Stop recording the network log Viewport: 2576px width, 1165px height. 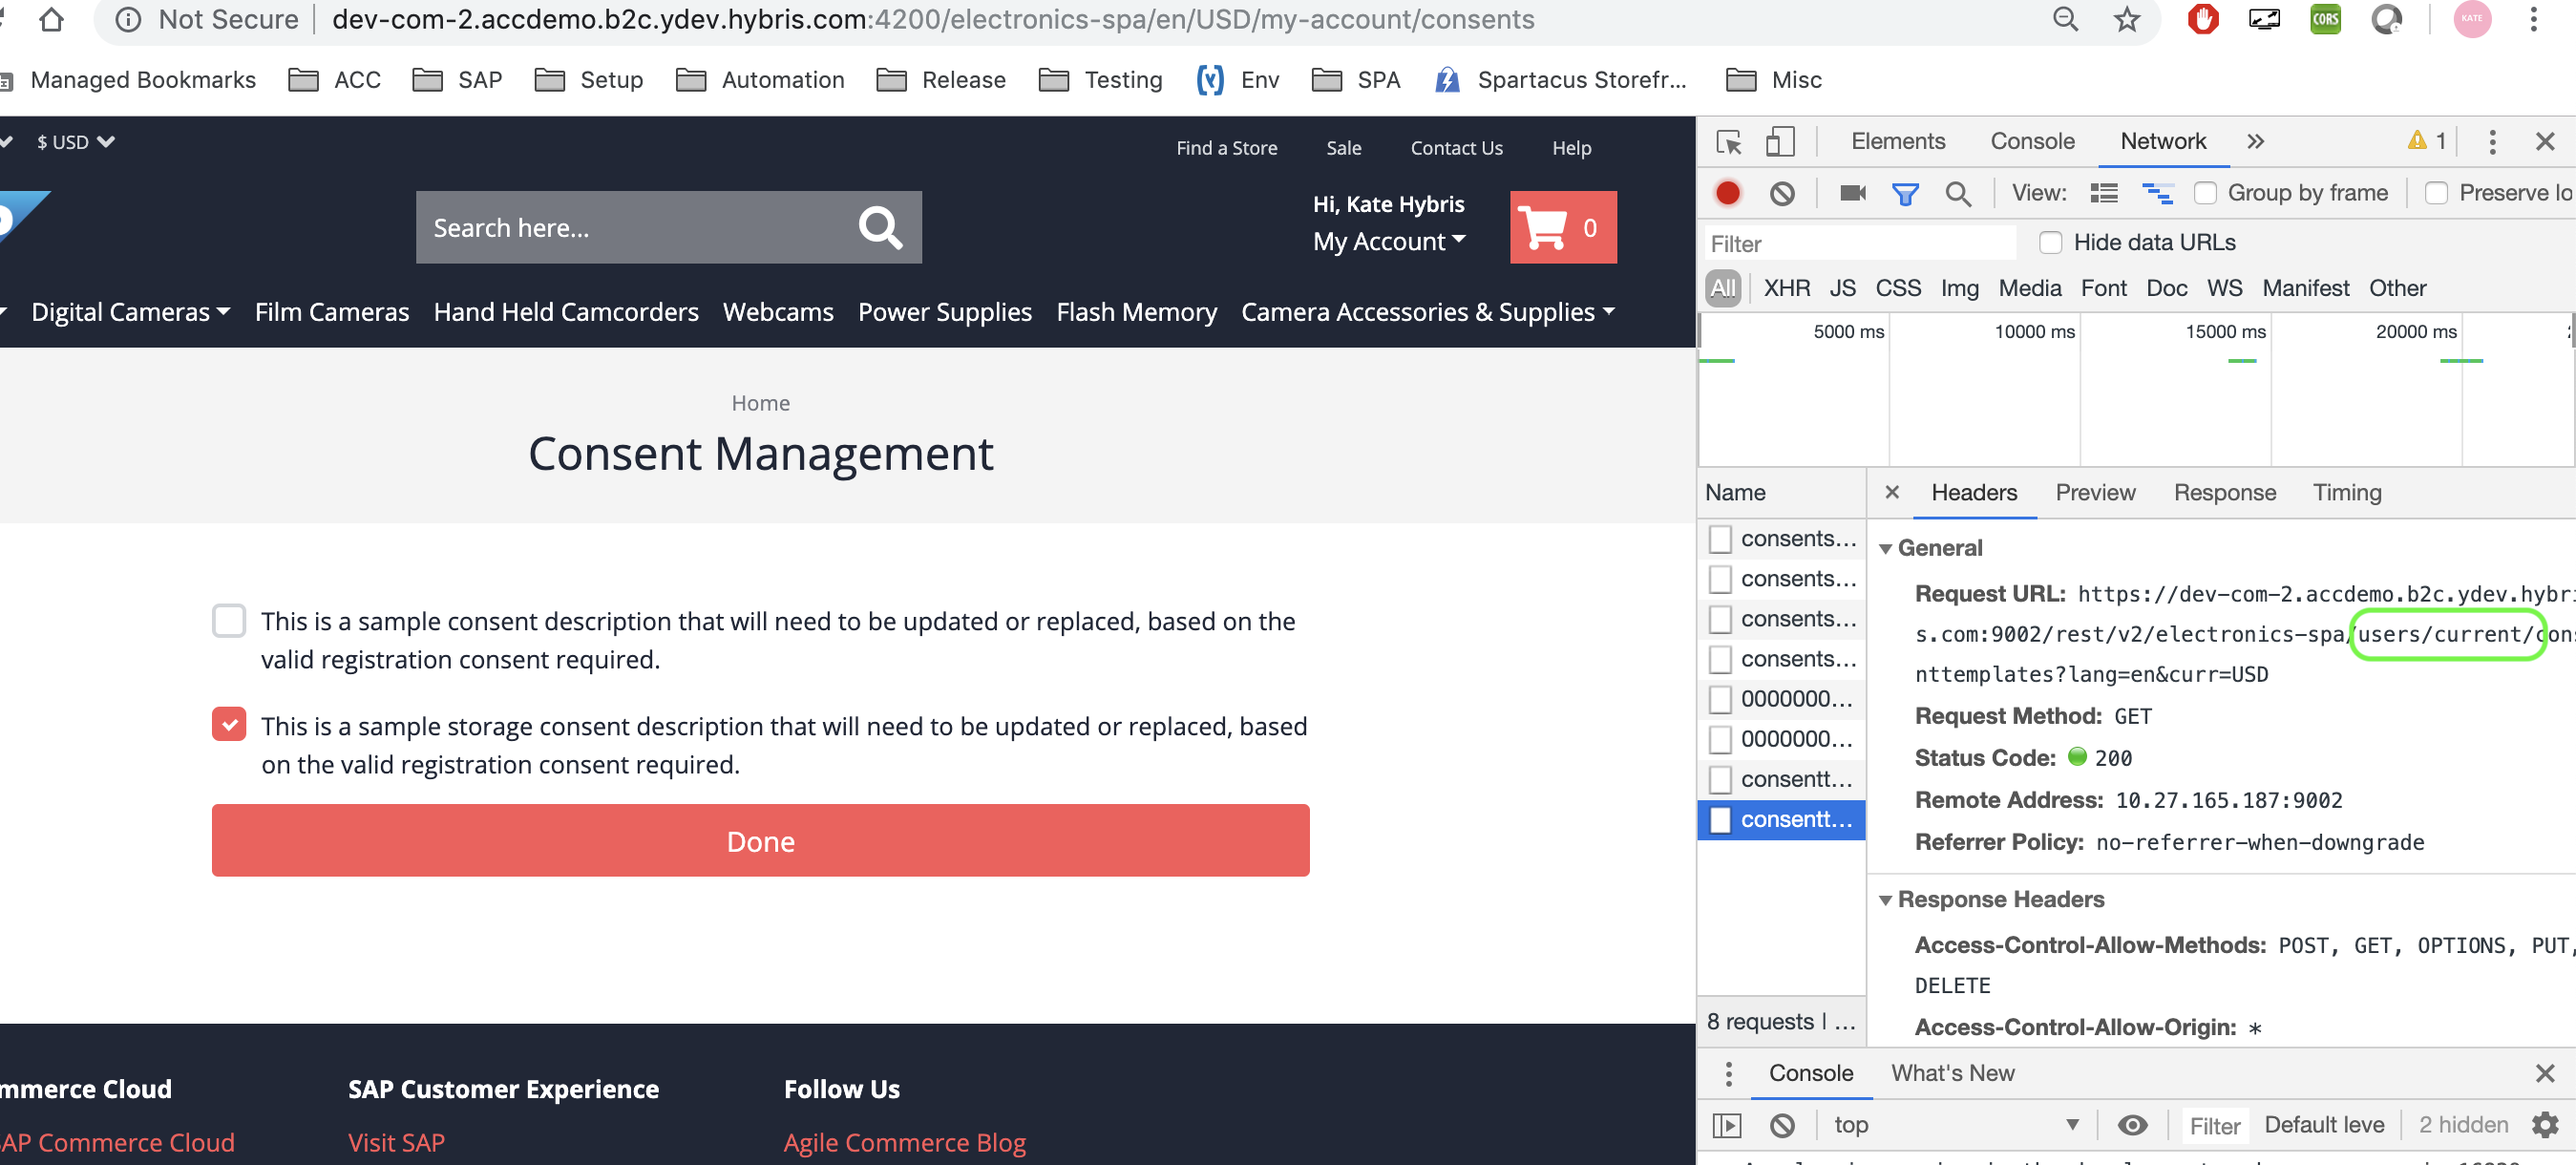pyautogui.click(x=1728, y=192)
